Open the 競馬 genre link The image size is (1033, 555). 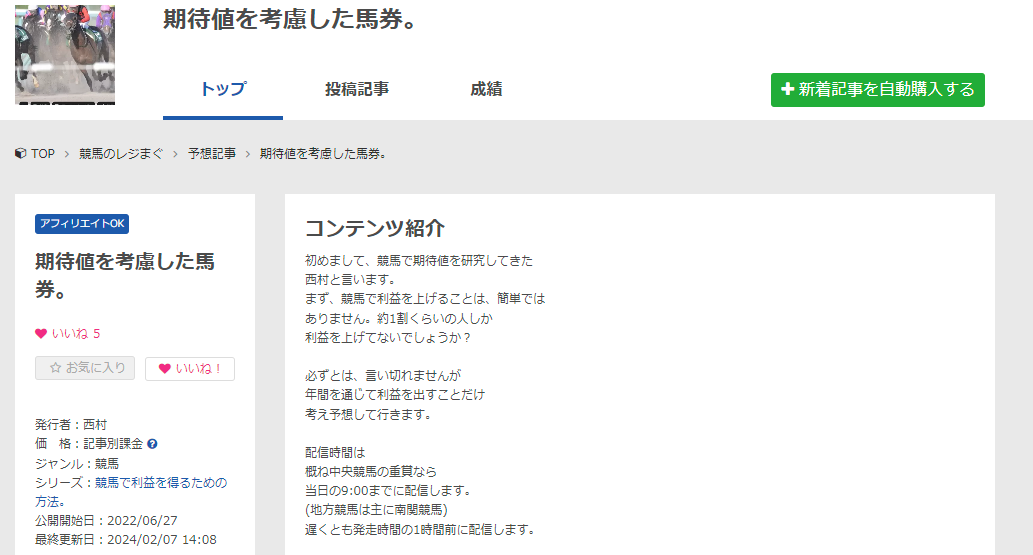tap(107, 464)
